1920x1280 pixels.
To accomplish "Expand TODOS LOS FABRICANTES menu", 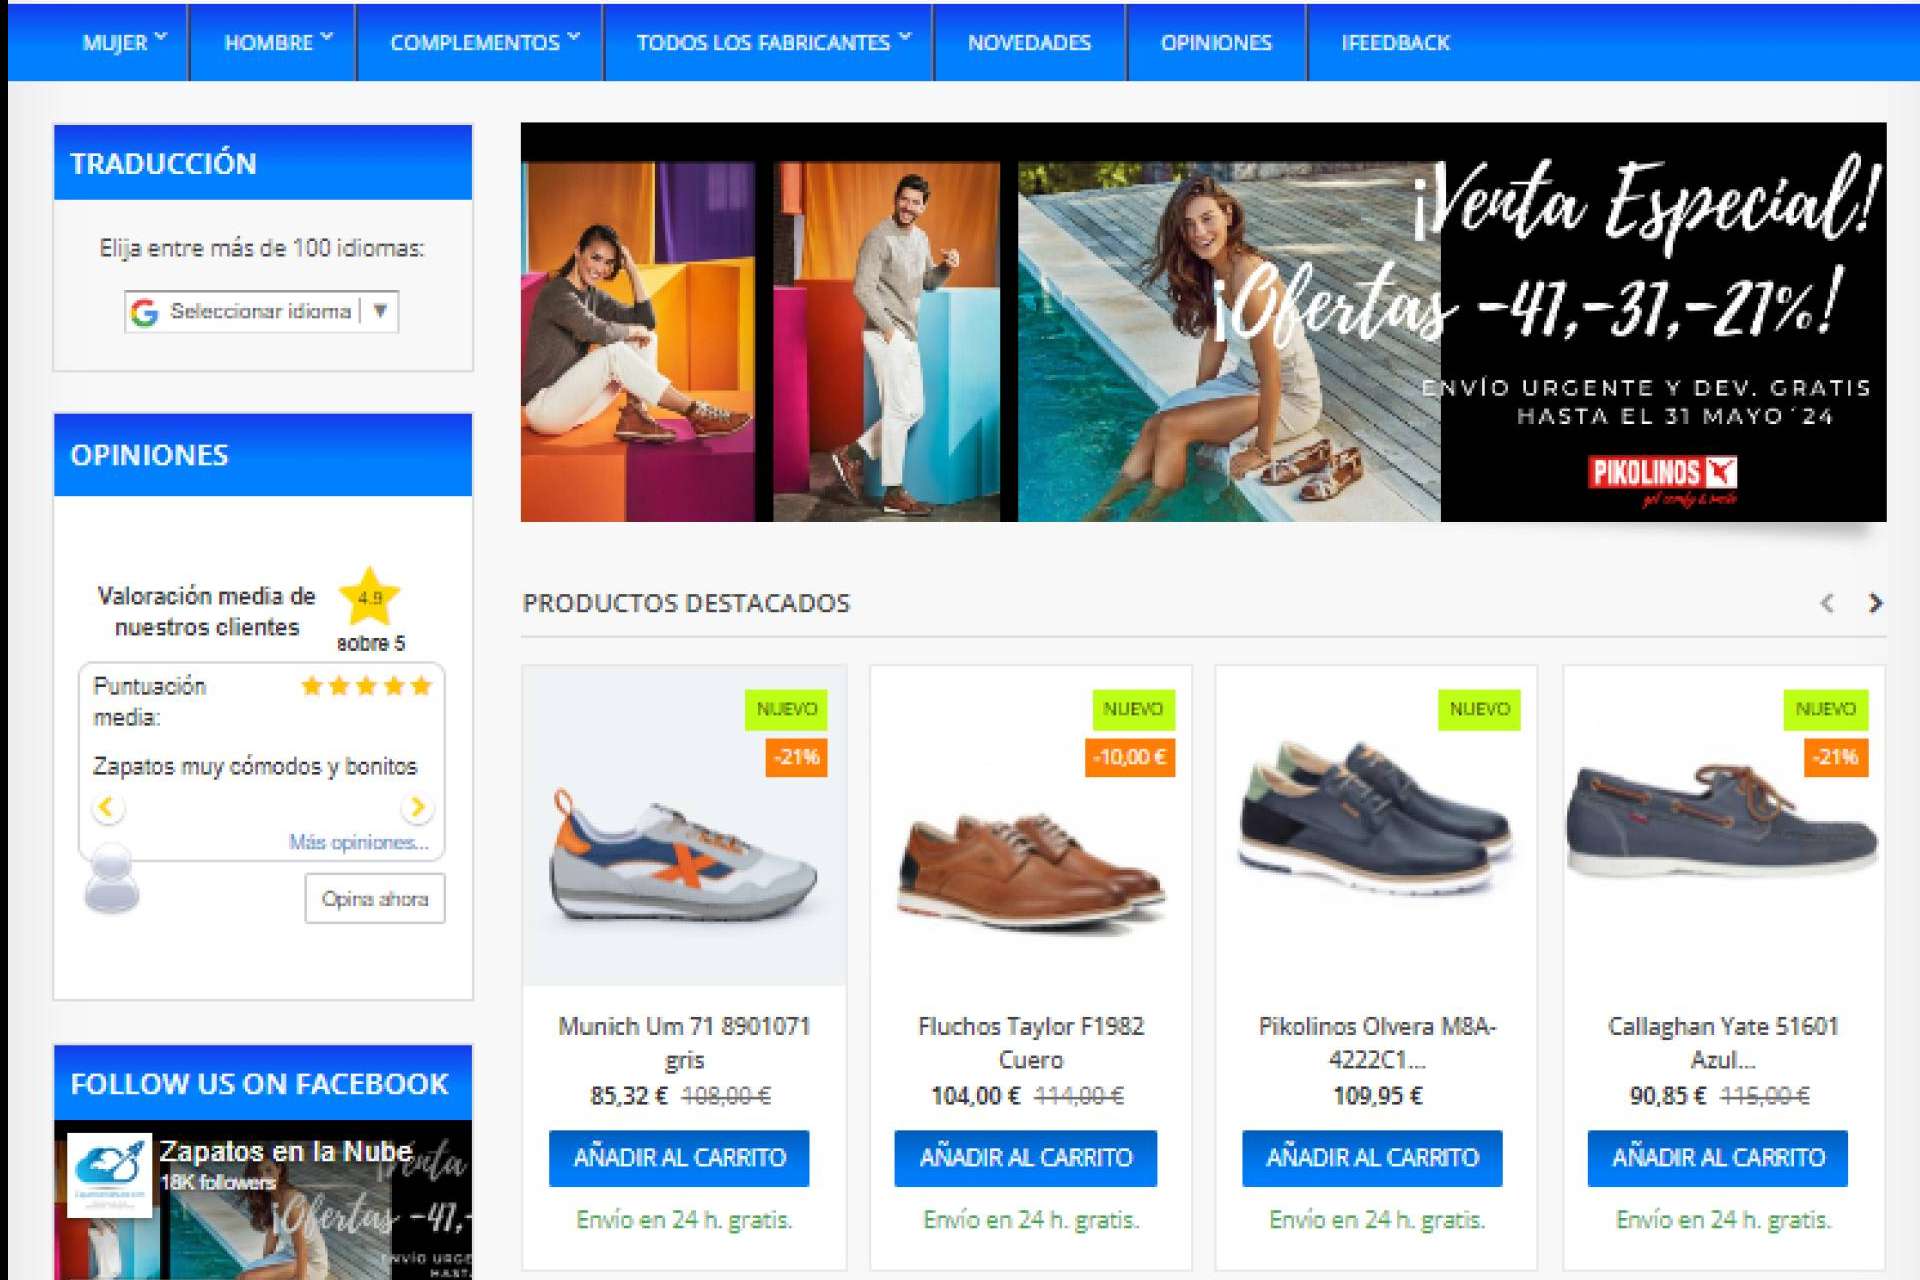I will [773, 42].
